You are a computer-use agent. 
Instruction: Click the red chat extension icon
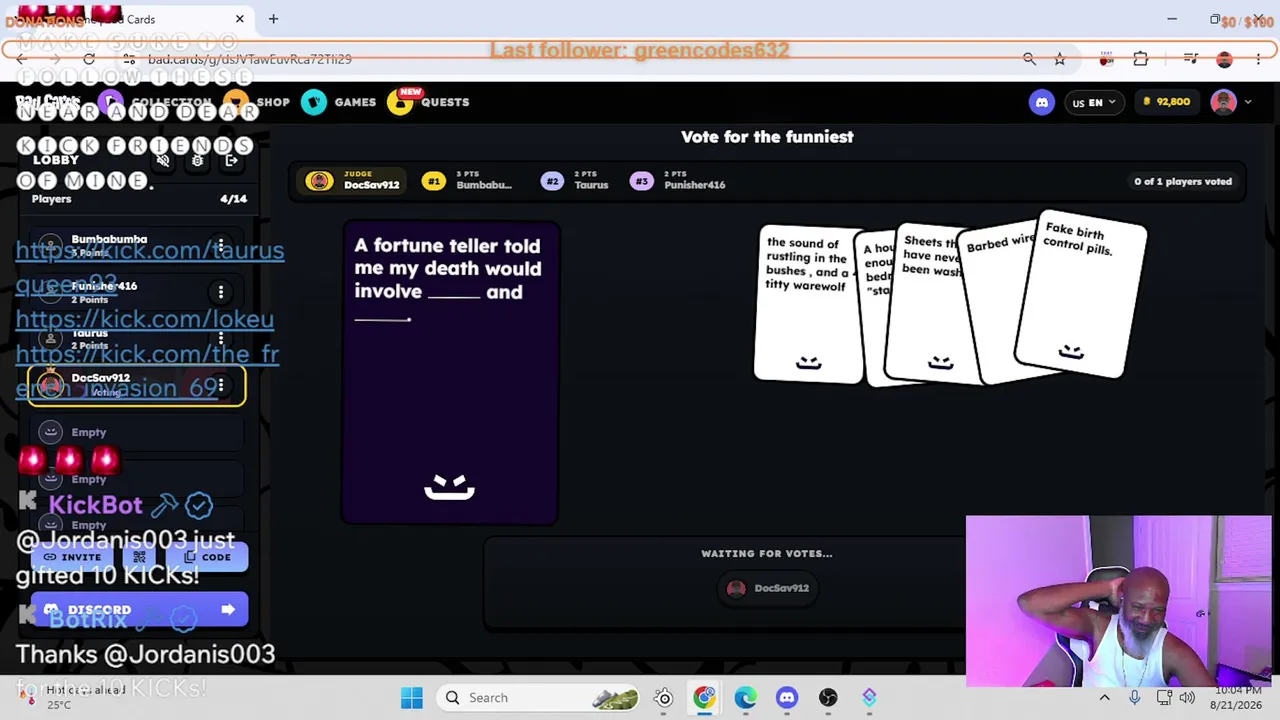[x=1106, y=59]
